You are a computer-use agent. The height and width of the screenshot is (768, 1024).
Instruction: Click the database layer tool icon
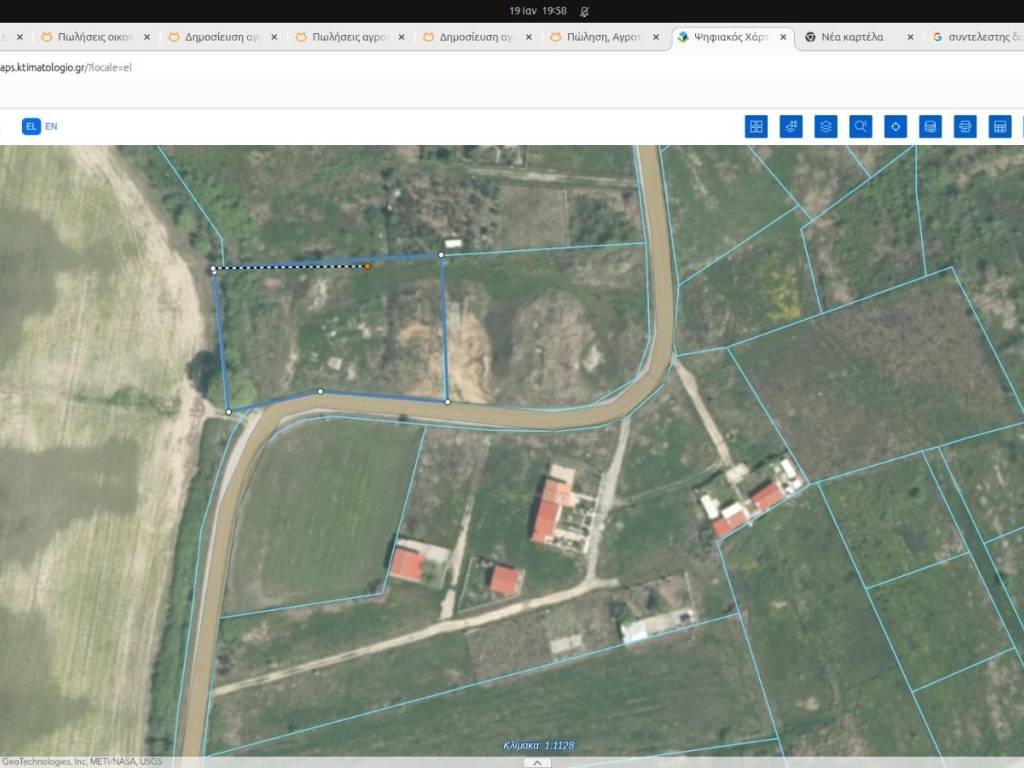coord(930,127)
